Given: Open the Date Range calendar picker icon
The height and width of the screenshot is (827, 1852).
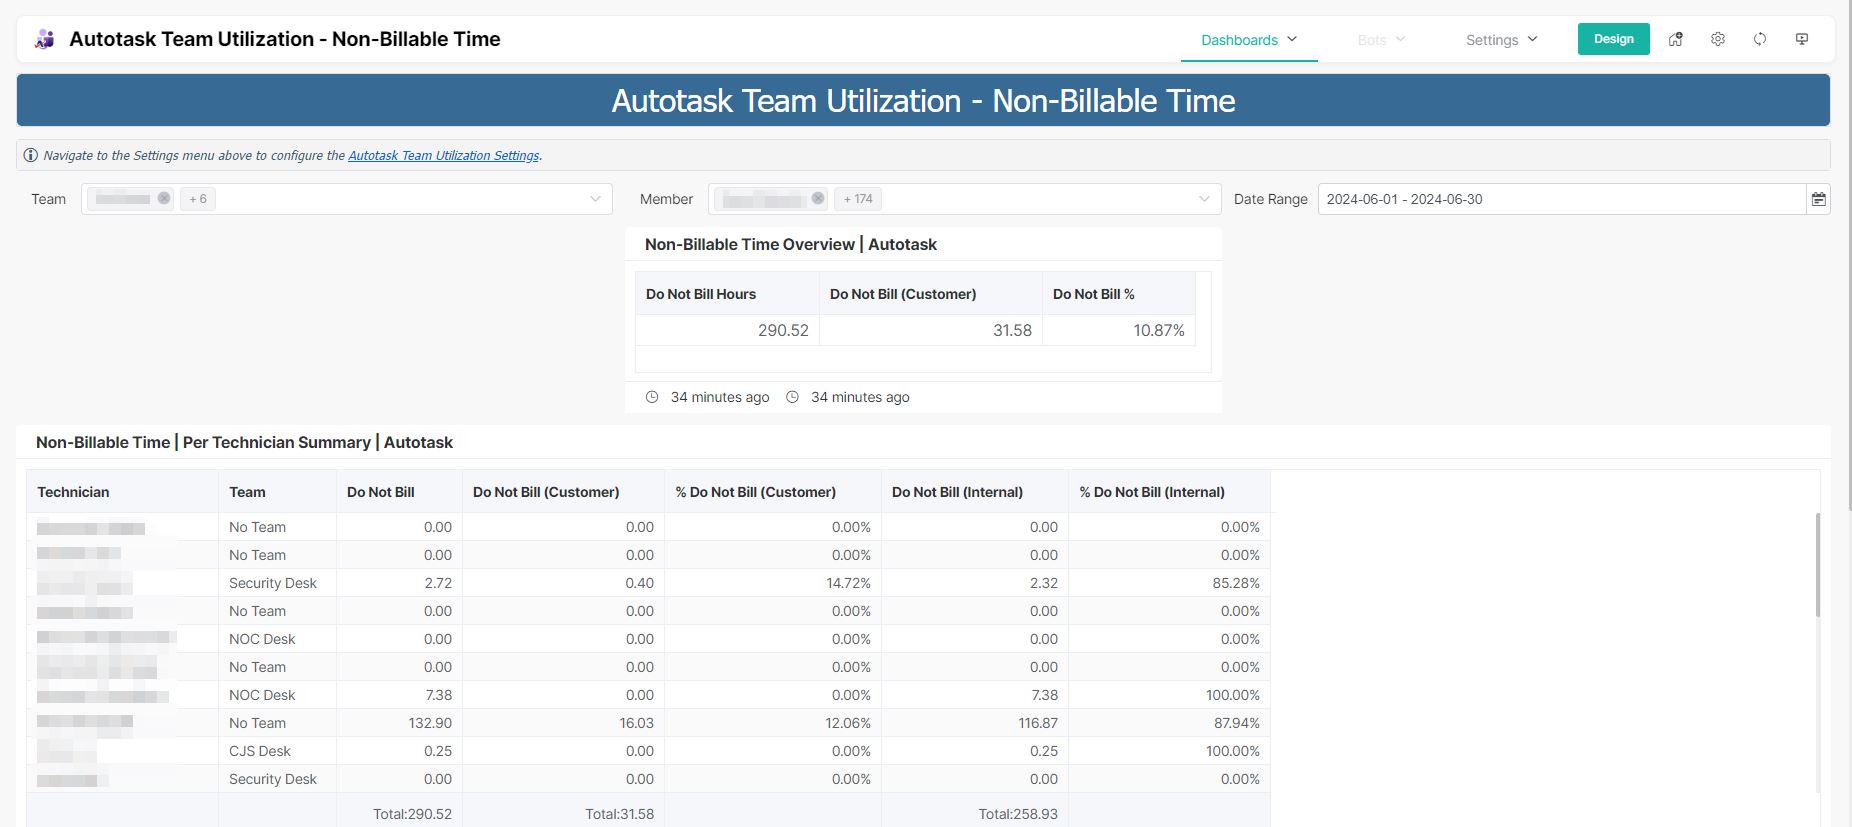Looking at the screenshot, I should point(1819,199).
